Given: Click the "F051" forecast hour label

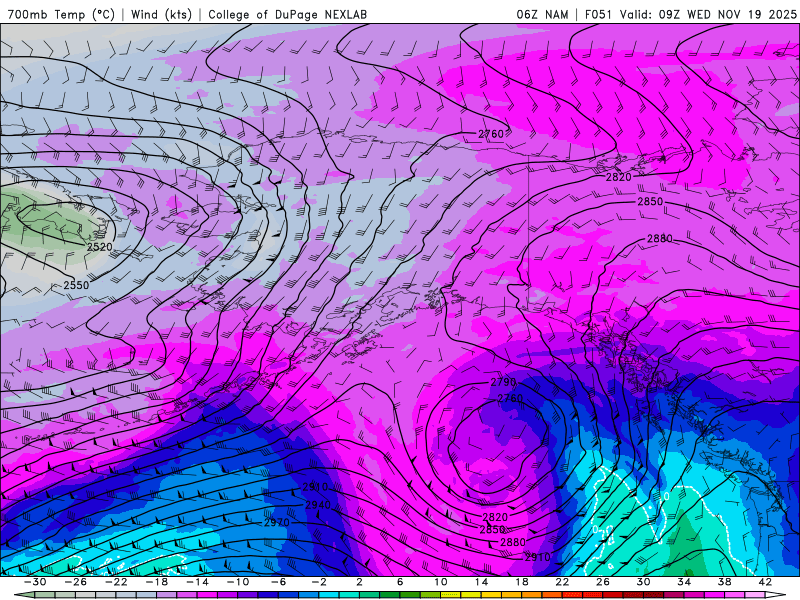Looking at the screenshot, I should 598,14.
